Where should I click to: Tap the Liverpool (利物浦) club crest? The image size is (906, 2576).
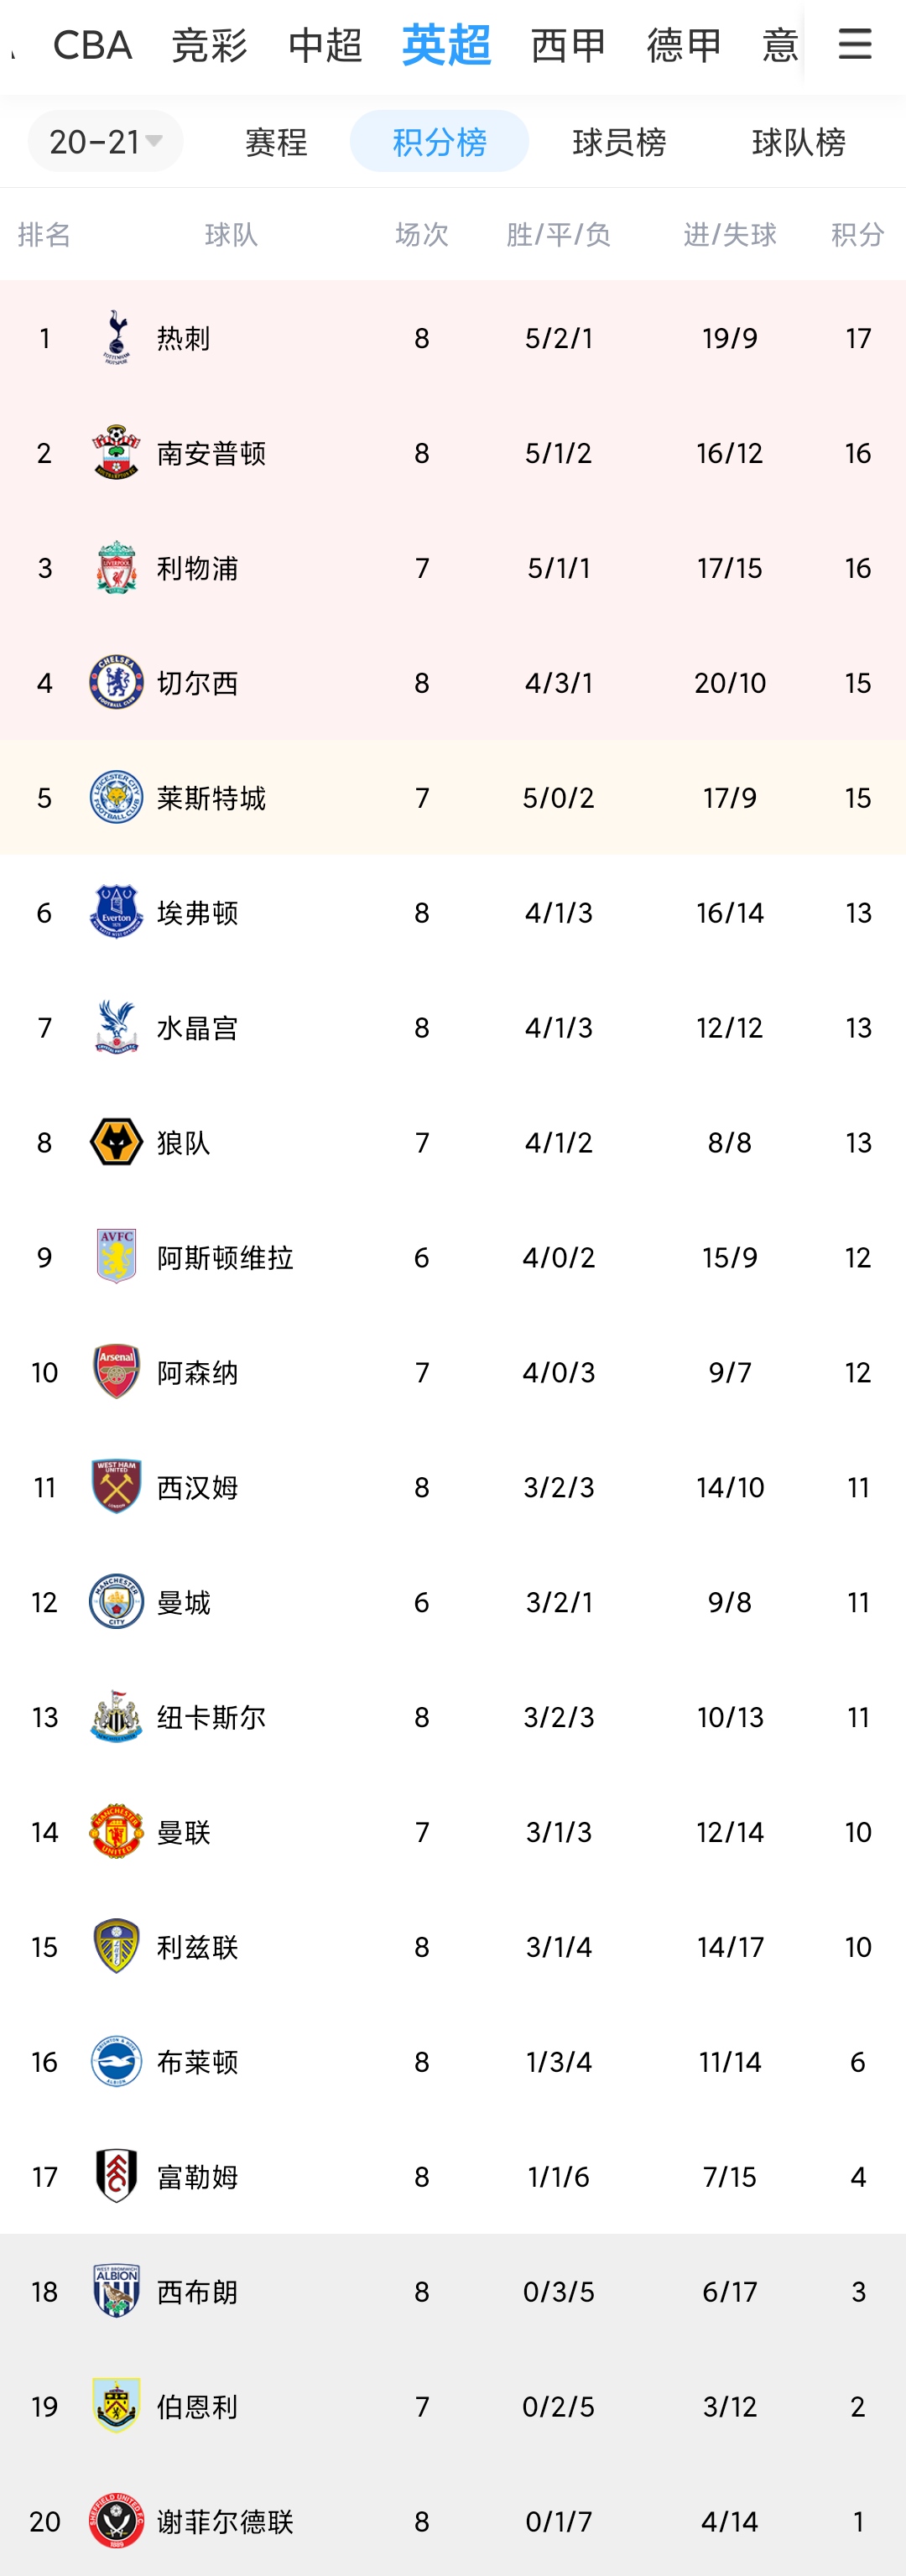pyautogui.click(x=116, y=567)
